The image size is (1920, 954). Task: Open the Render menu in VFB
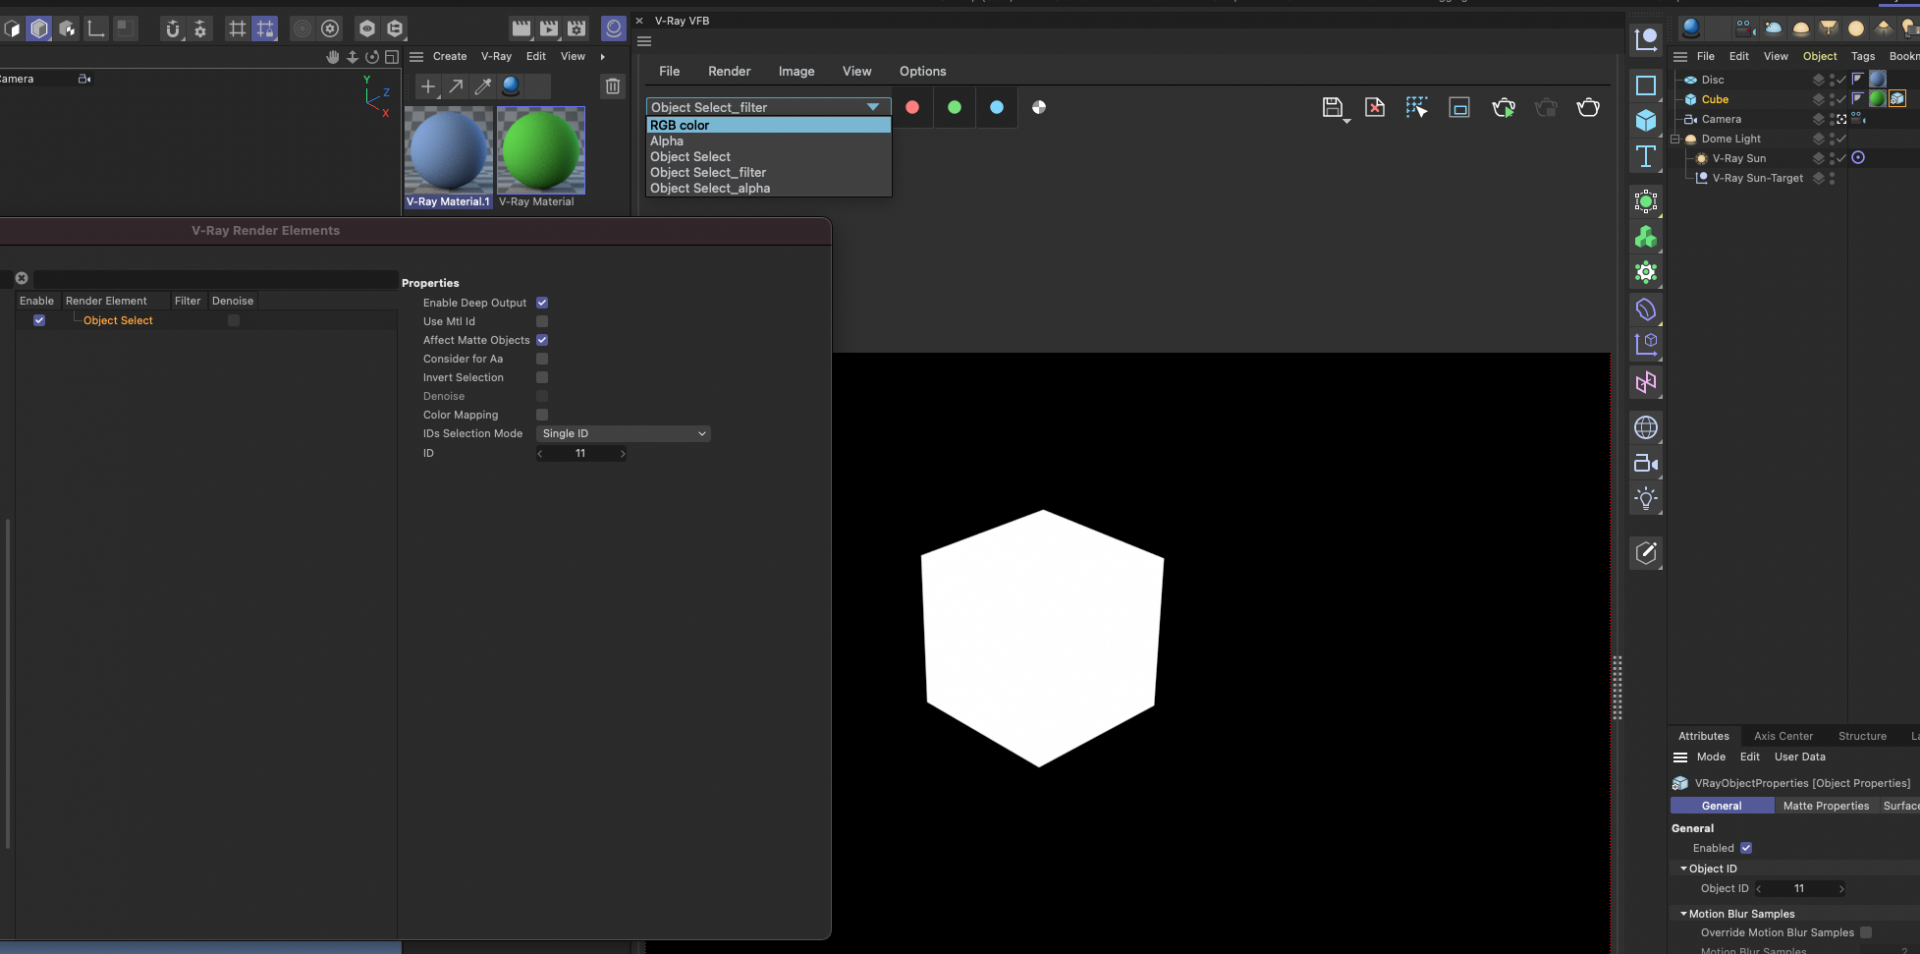(729, 71)
